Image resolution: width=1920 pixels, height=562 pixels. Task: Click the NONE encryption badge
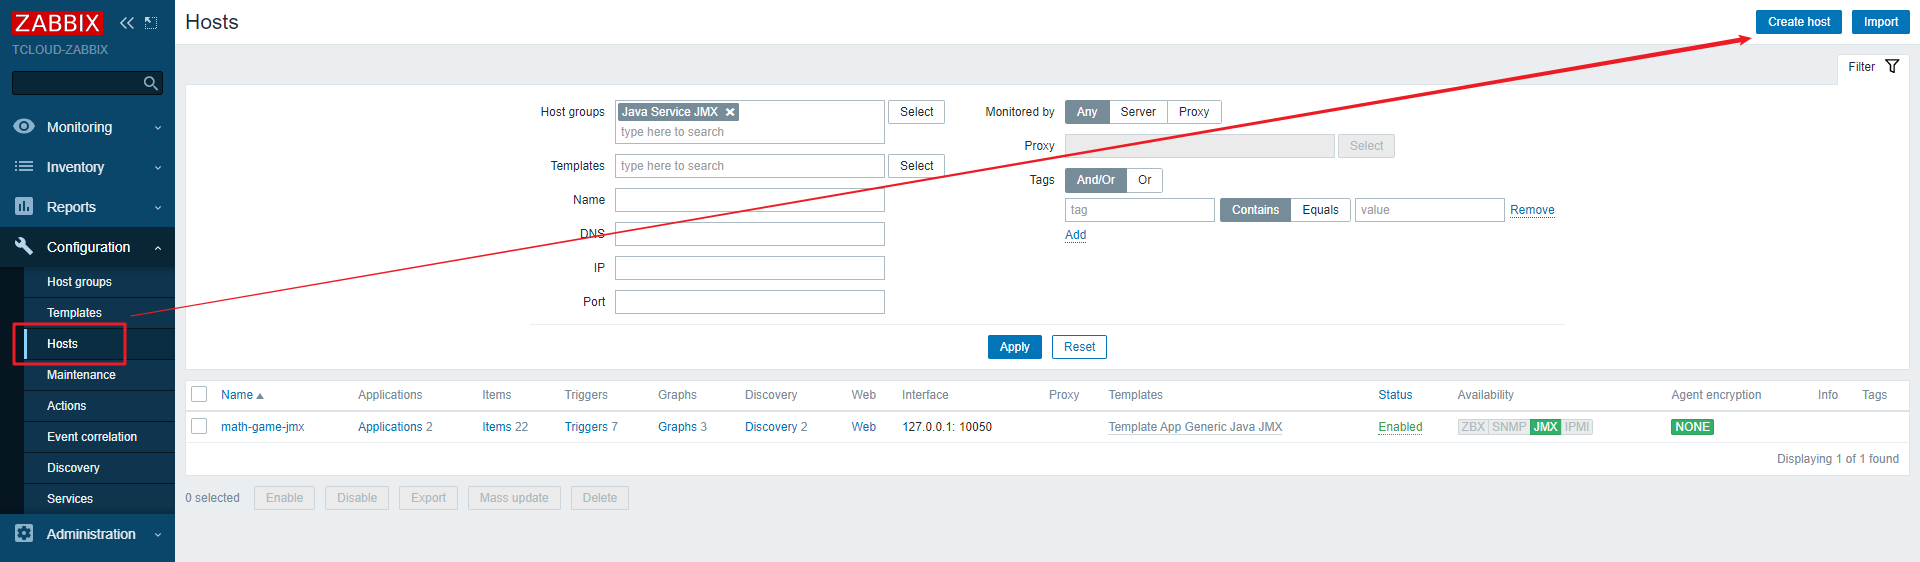pos(1692,427)
